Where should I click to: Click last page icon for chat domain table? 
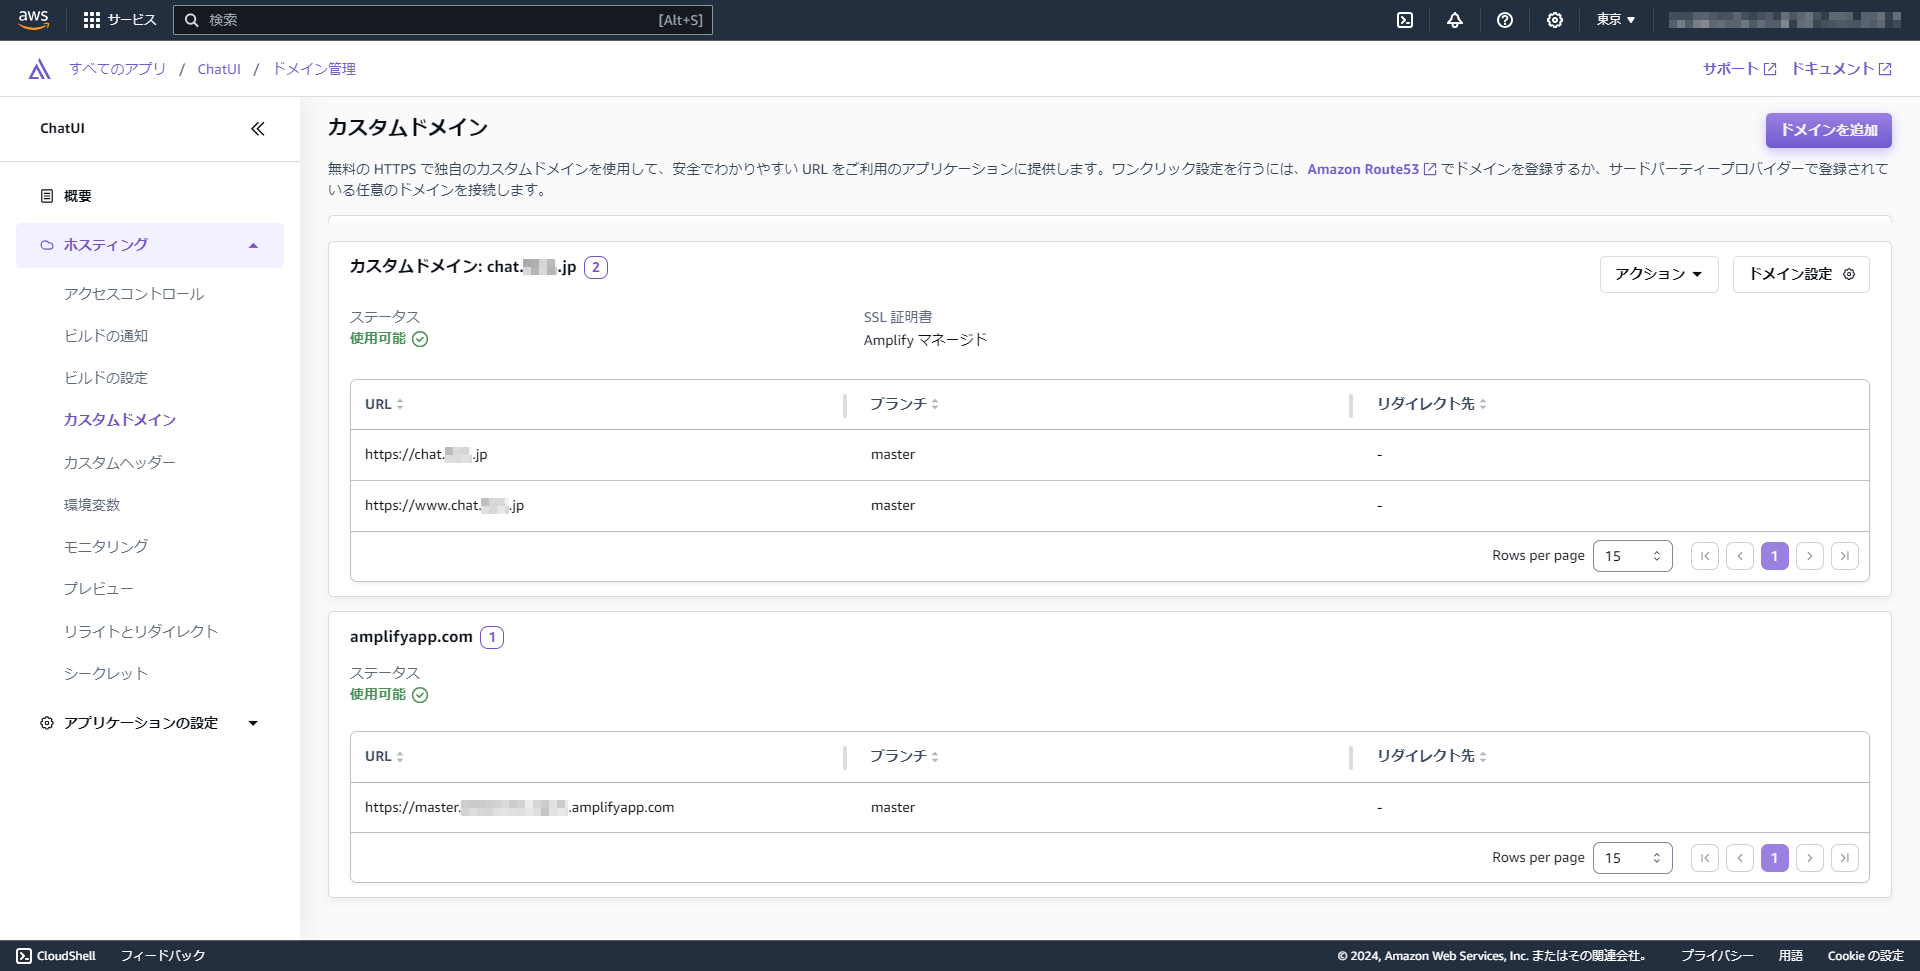[x=1845, y=556]
